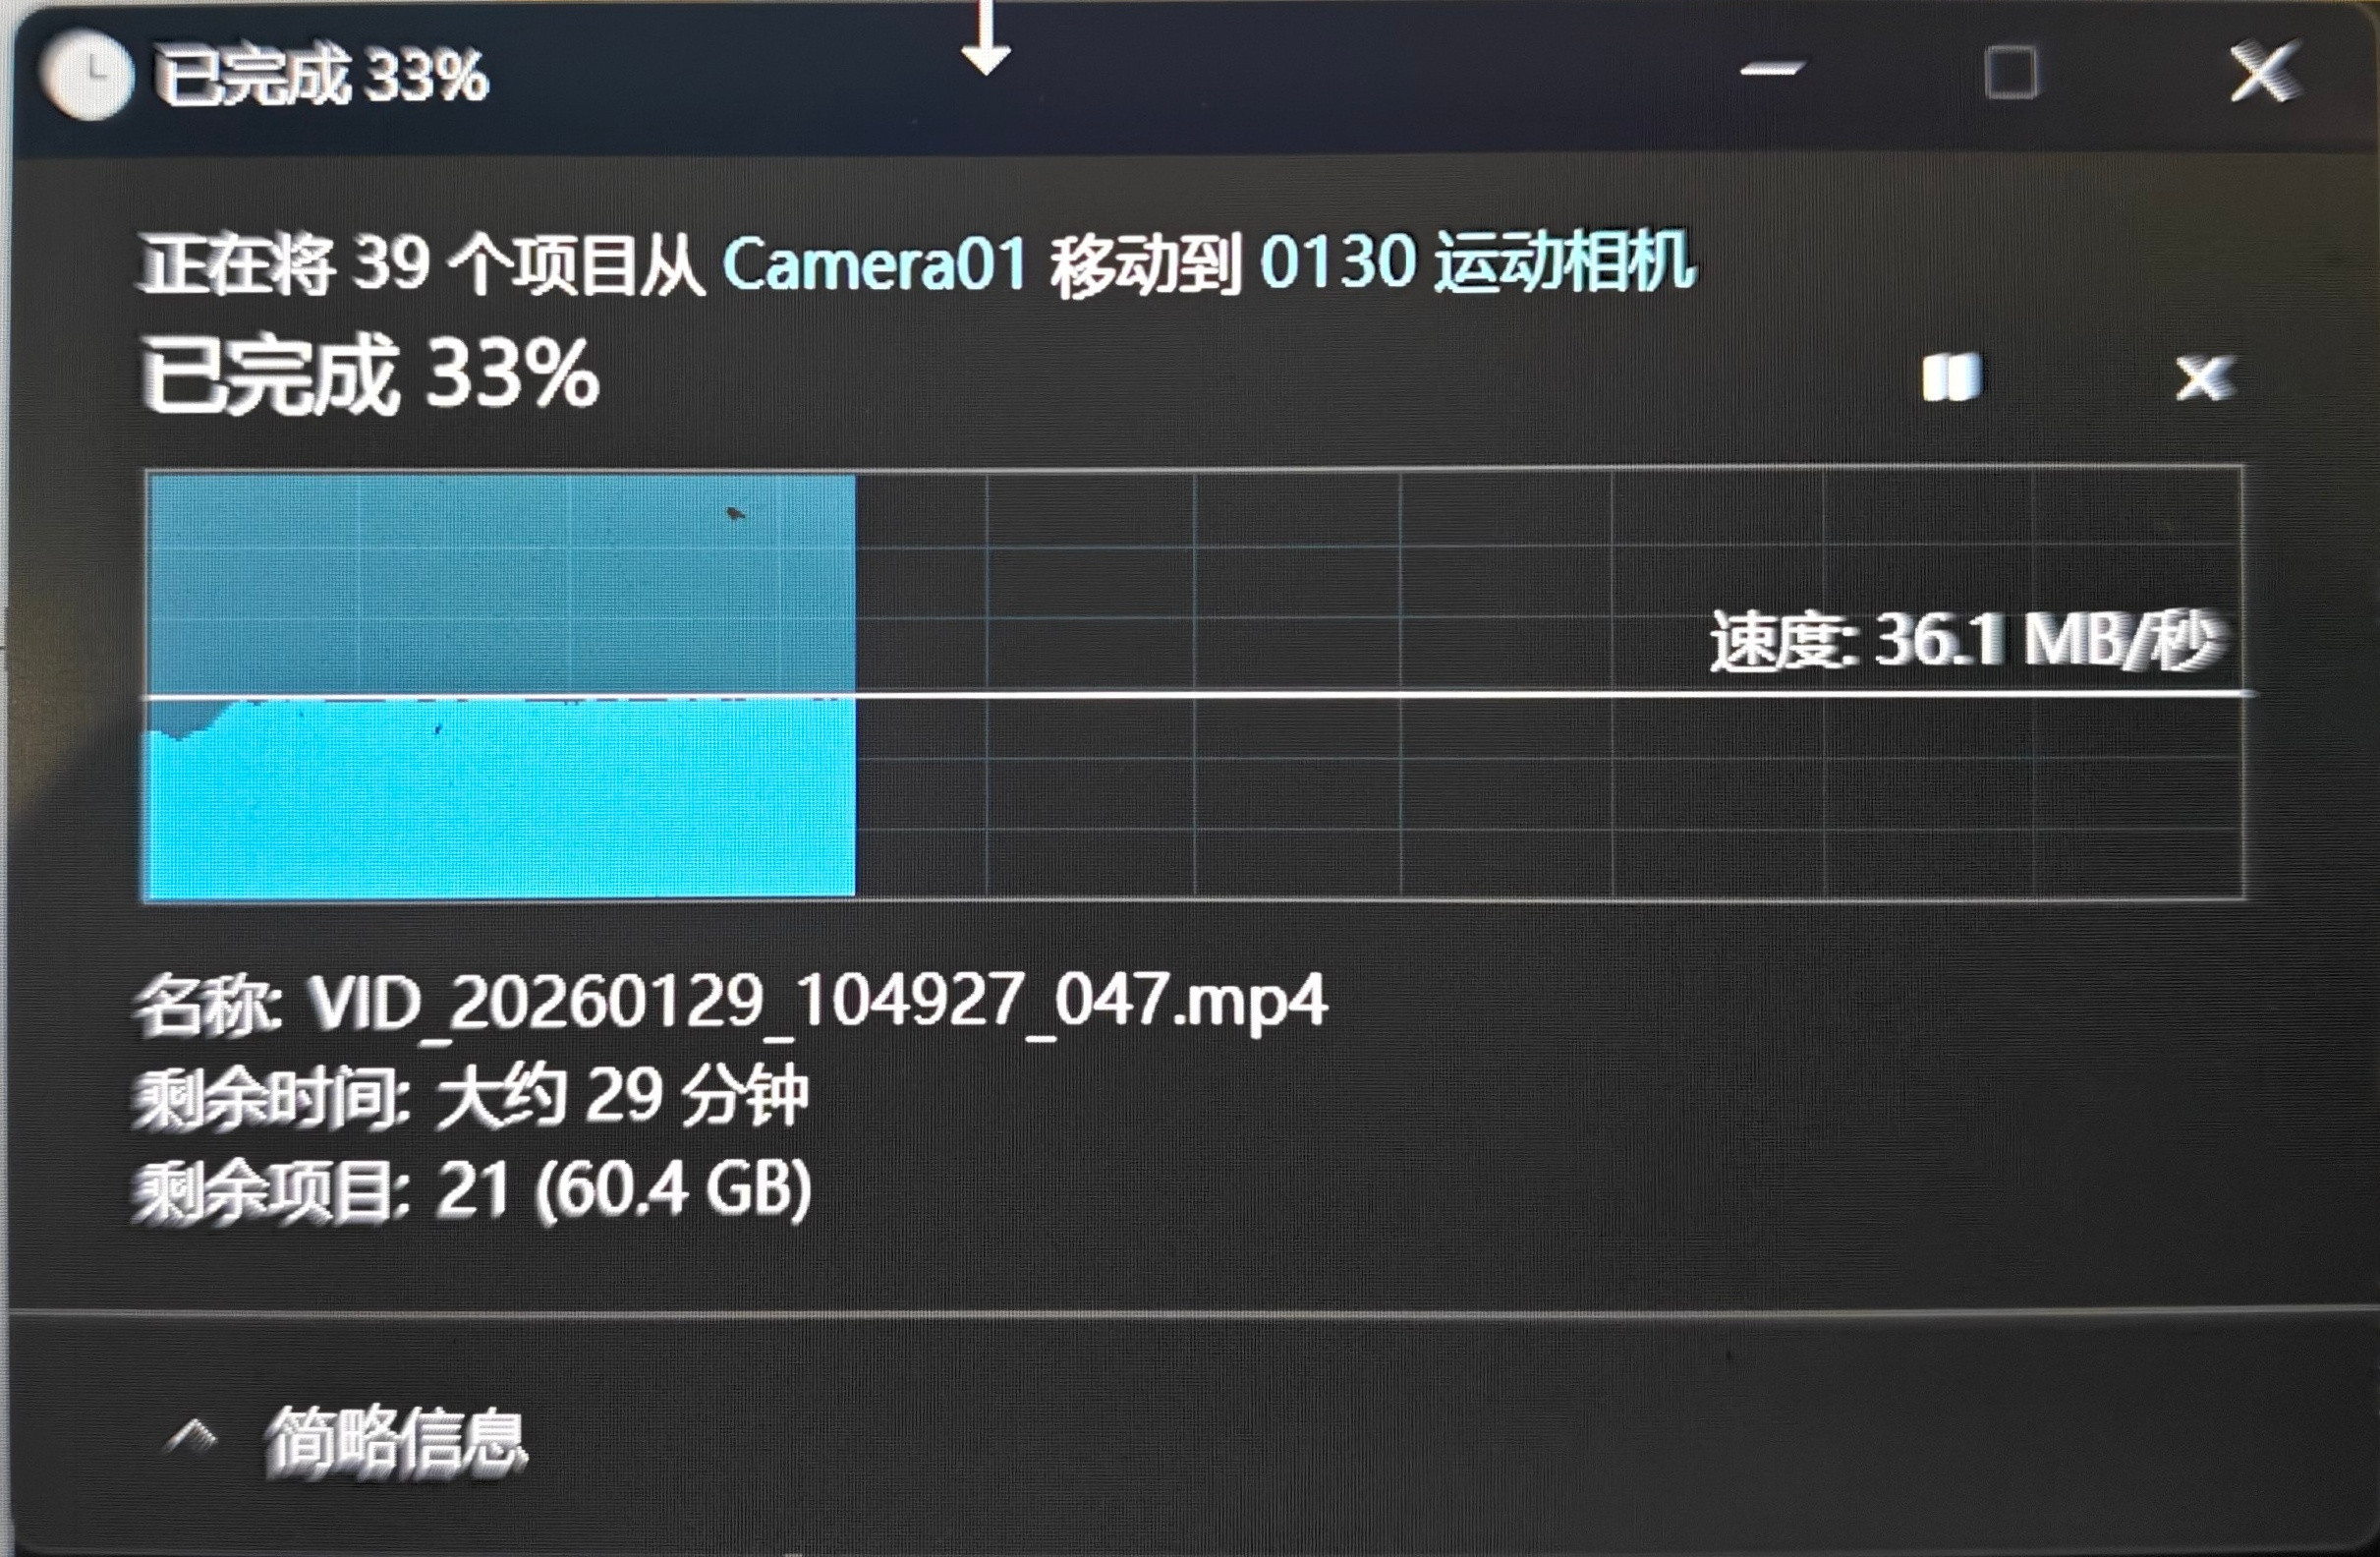Pause the file move operation
This screenshot has width=2380, height=1557.
(1950, 377)
